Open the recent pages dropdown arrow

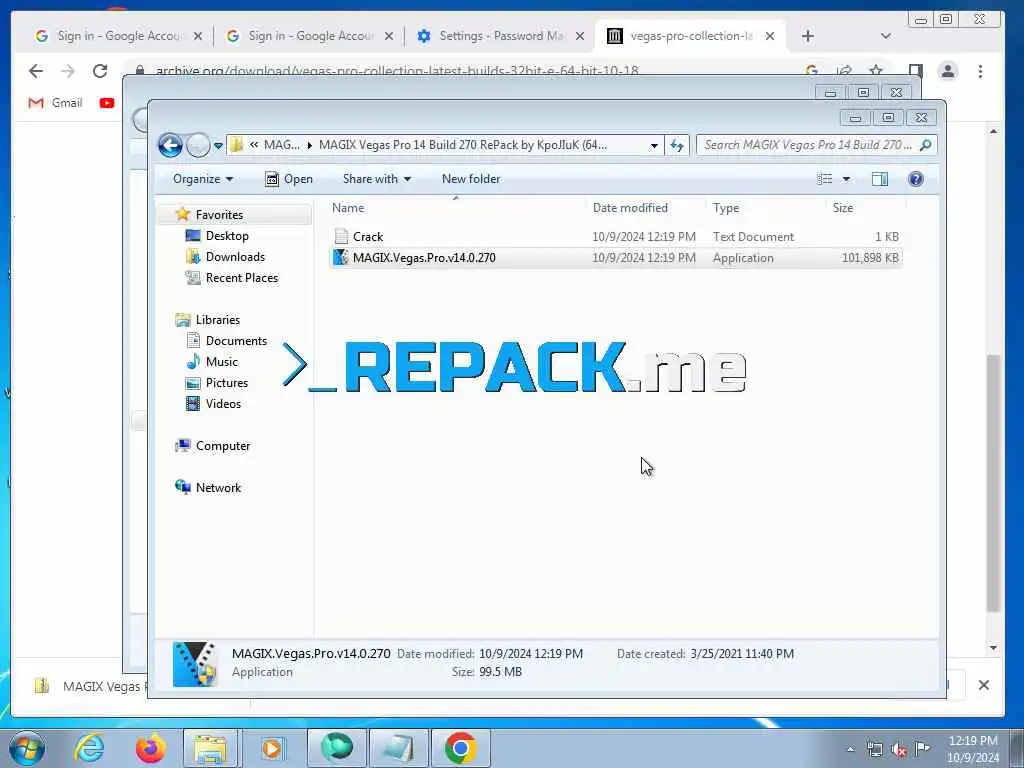pos(218,146)
